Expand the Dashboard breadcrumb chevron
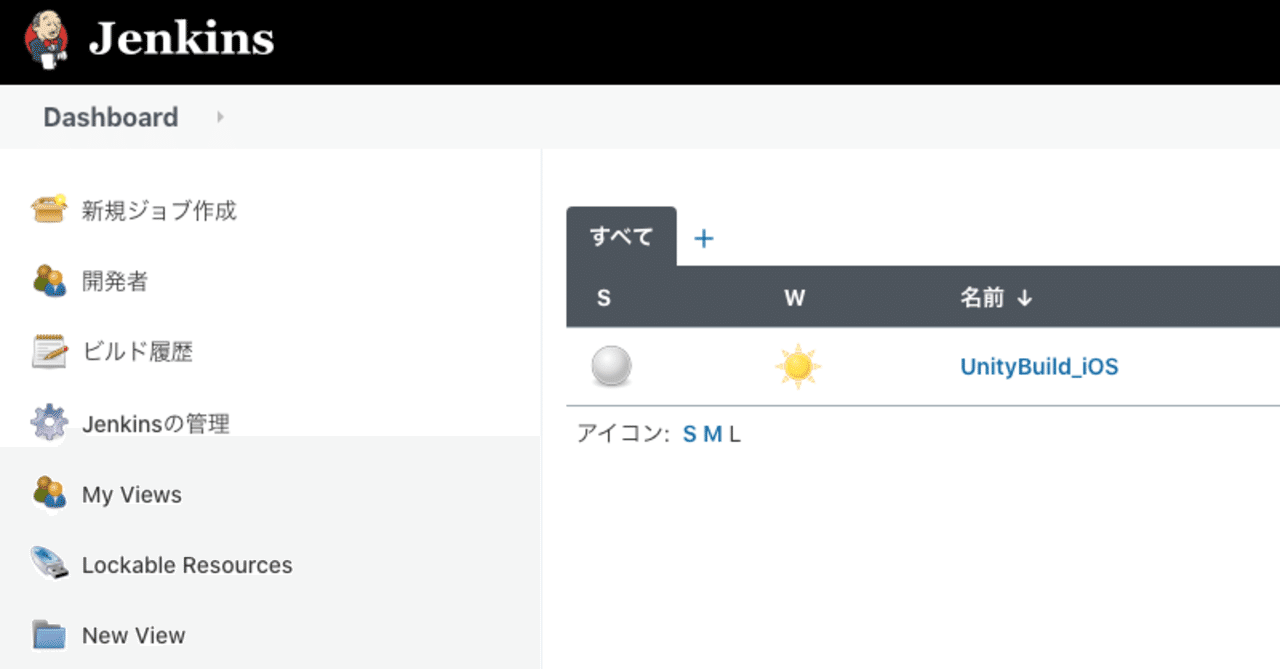Image resolution: width=1280 pixels, height=669 pixels. [219, 116]
